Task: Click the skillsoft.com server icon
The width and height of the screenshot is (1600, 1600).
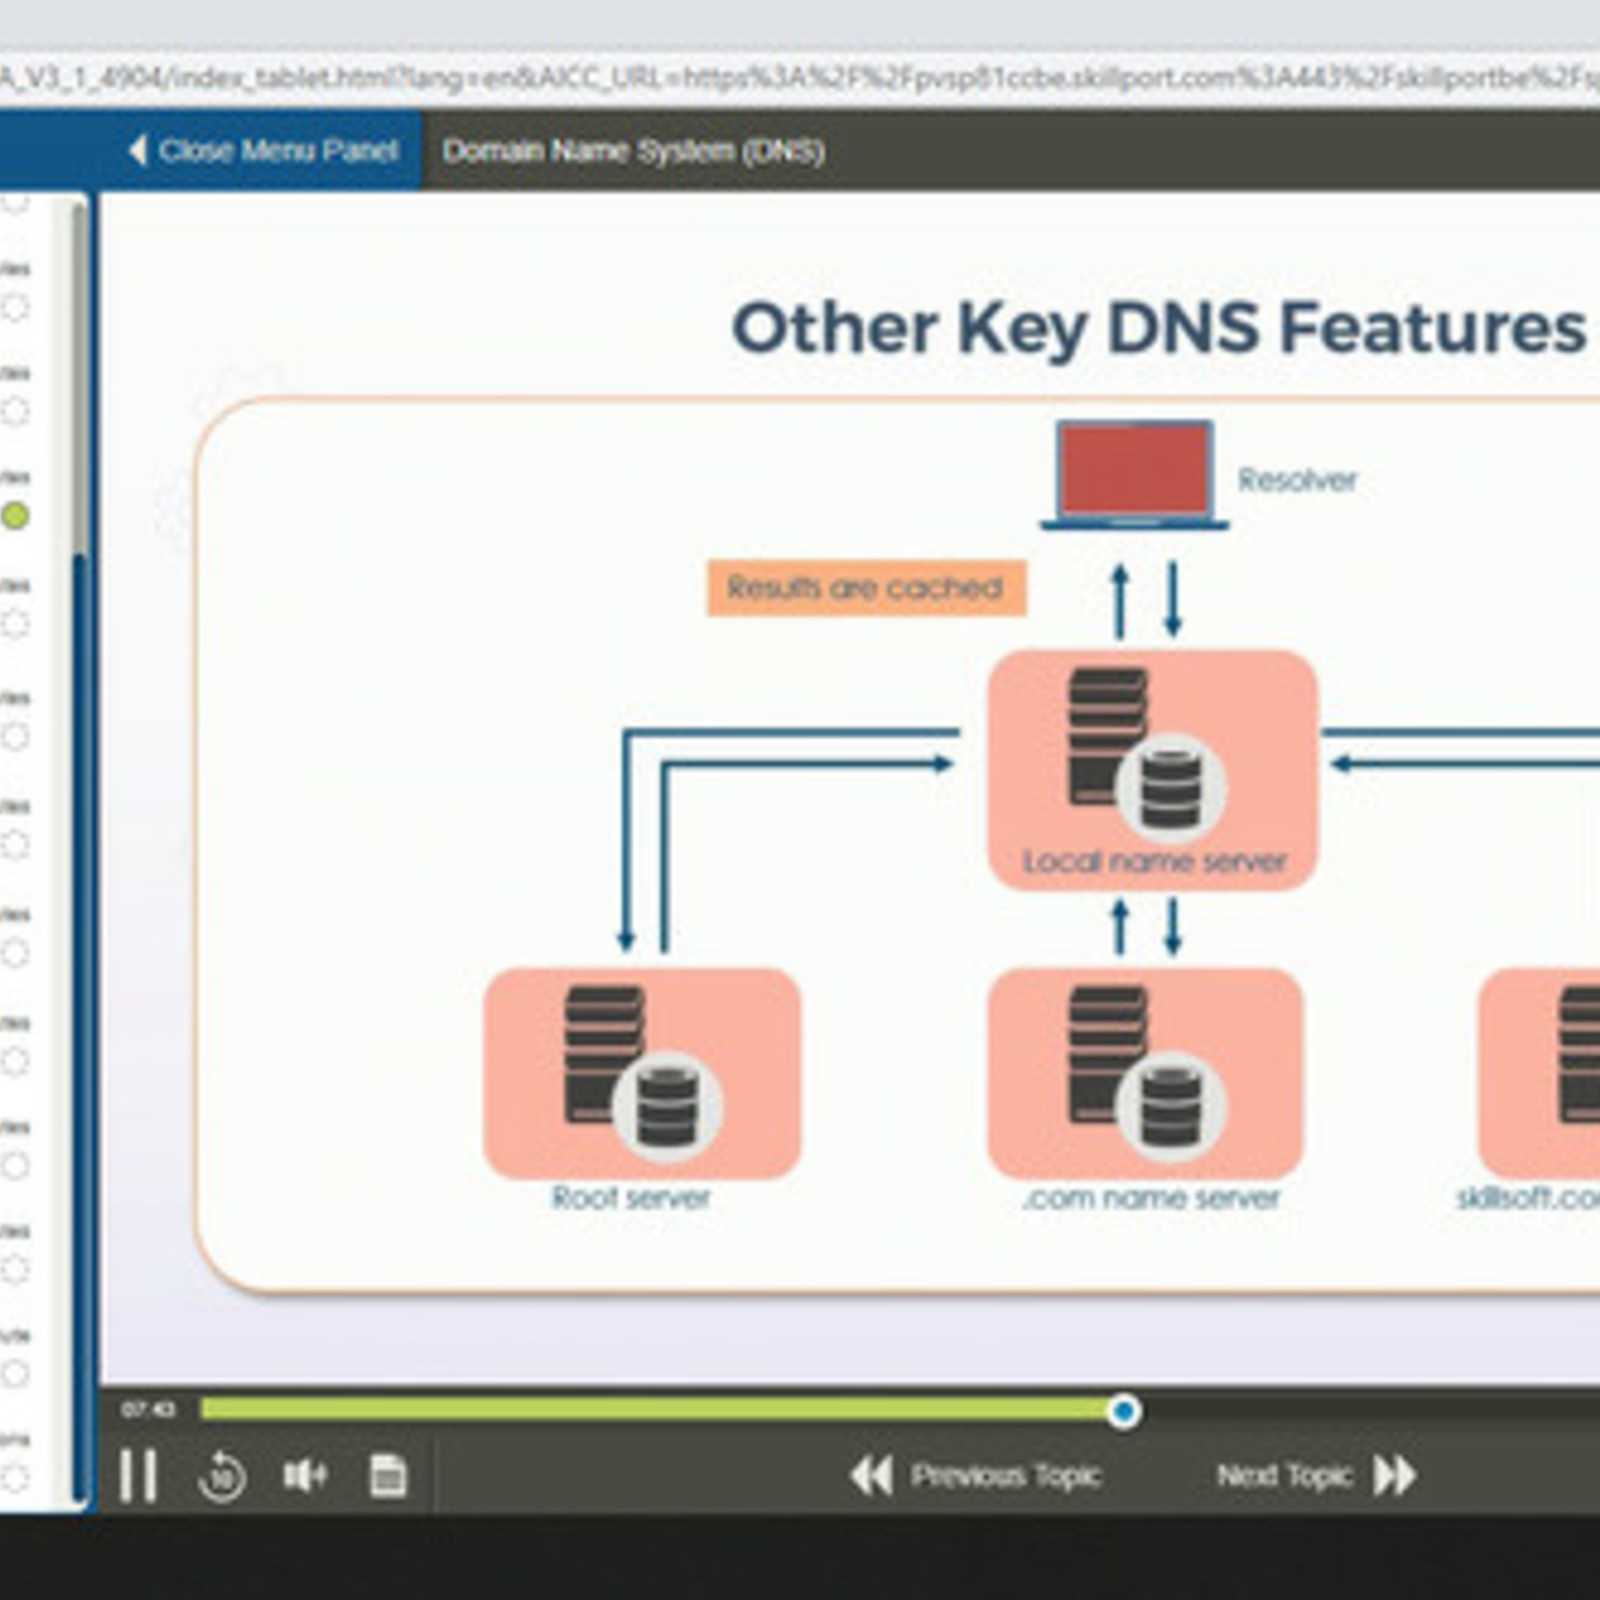Action: (x=1545, y=1072)
